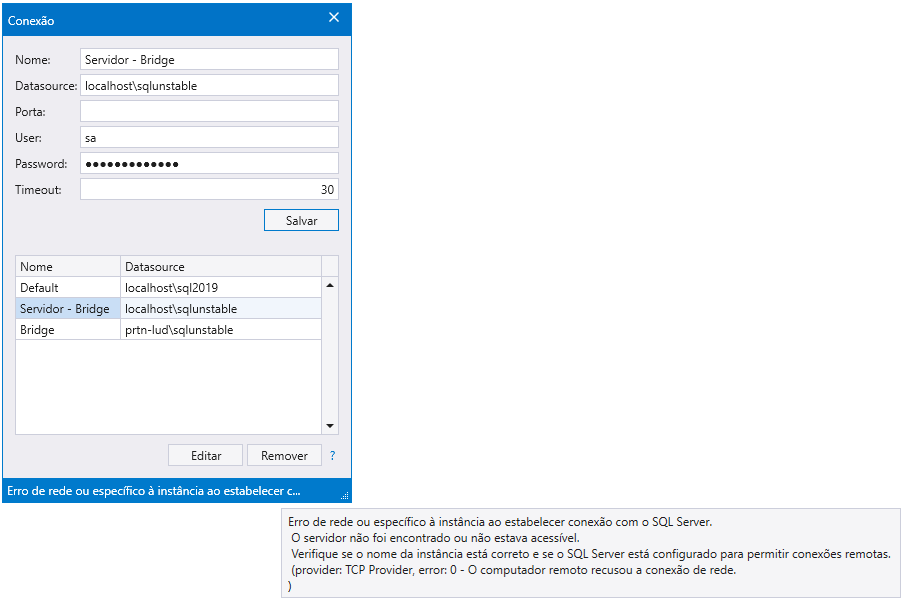Select the Default connection row

point(67,288)
